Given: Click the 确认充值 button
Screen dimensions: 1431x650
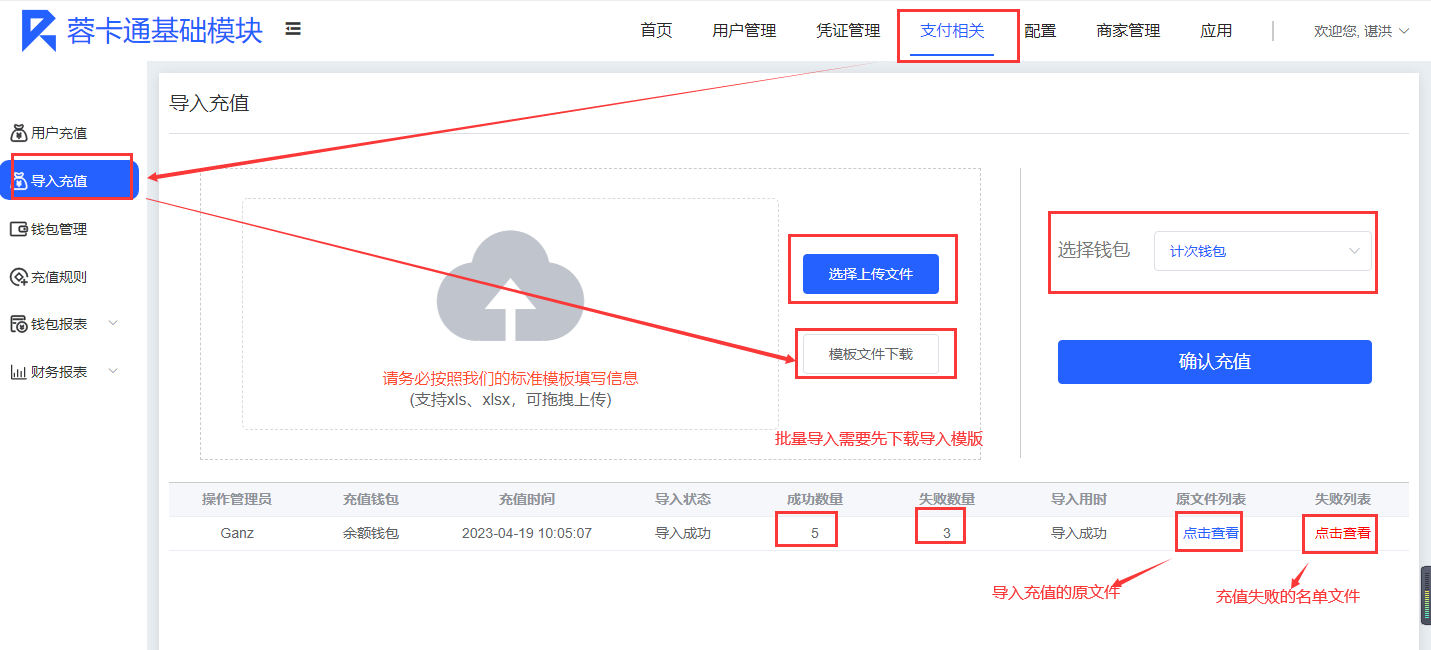Looking at the screenshot, I should coord(1214,362).
